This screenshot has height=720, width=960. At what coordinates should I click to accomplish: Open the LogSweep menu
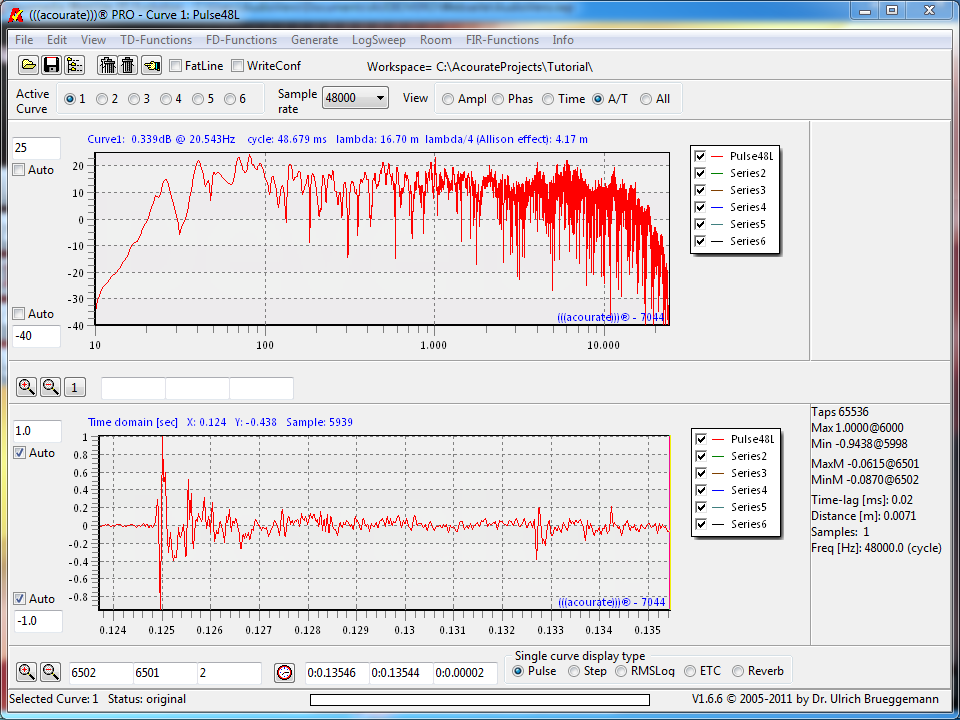(378, 40)
